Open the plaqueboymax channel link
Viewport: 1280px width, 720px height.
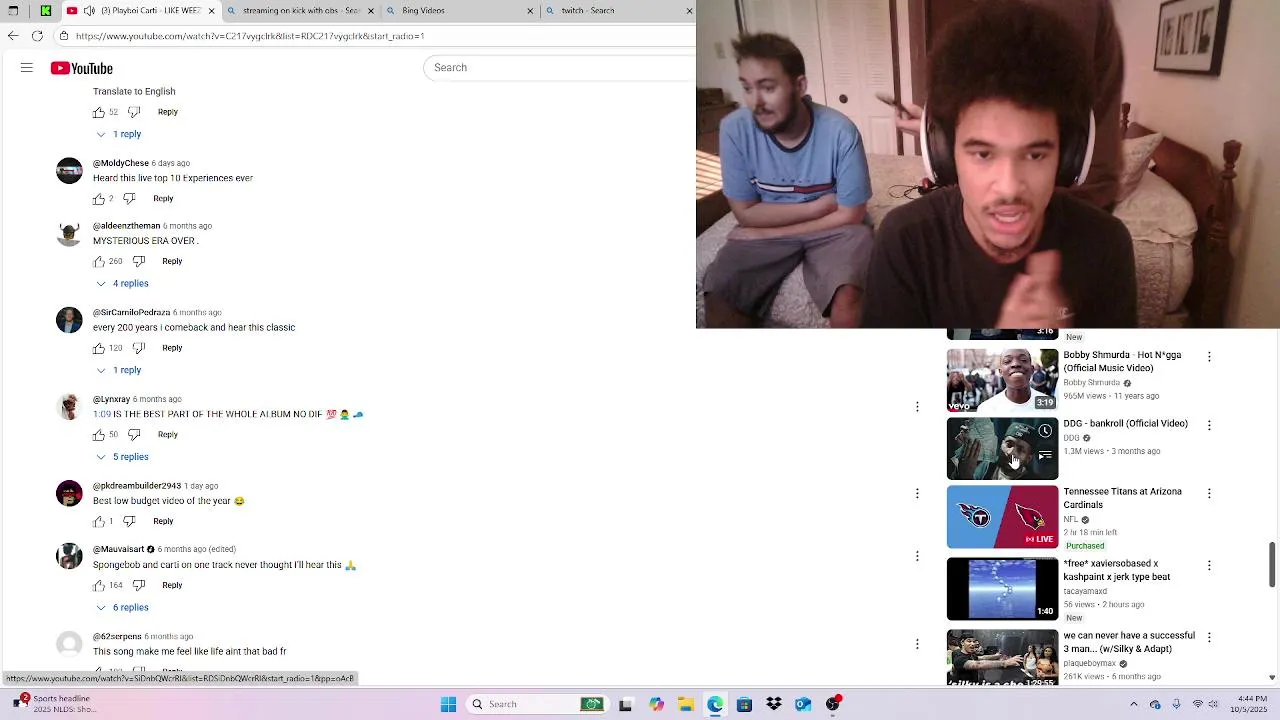click(1090, 664)
